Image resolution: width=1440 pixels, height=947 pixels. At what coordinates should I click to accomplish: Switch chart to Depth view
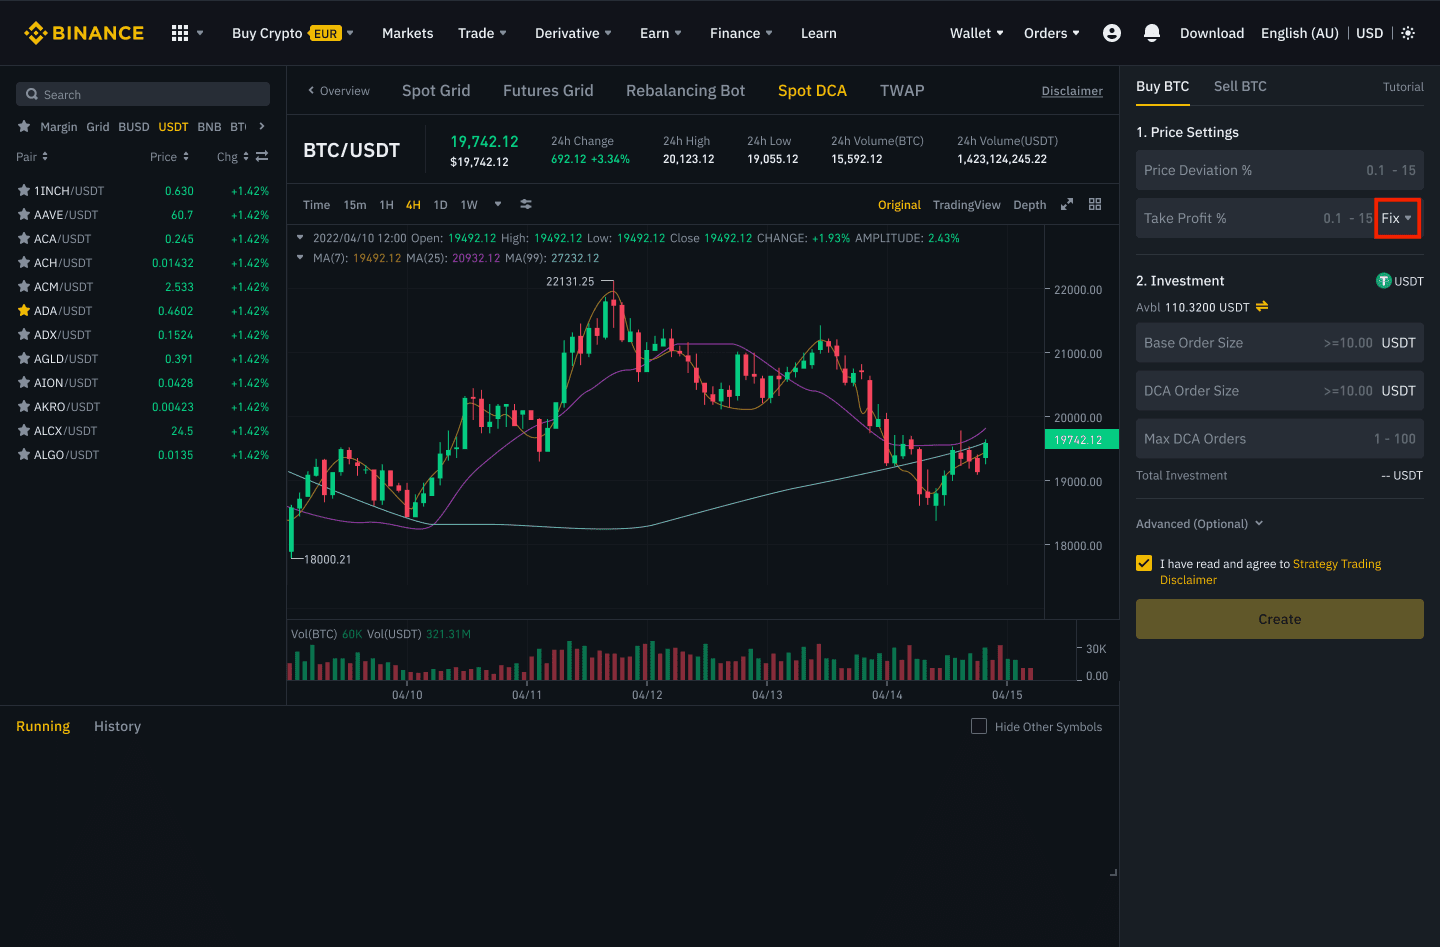(1029, 204)
